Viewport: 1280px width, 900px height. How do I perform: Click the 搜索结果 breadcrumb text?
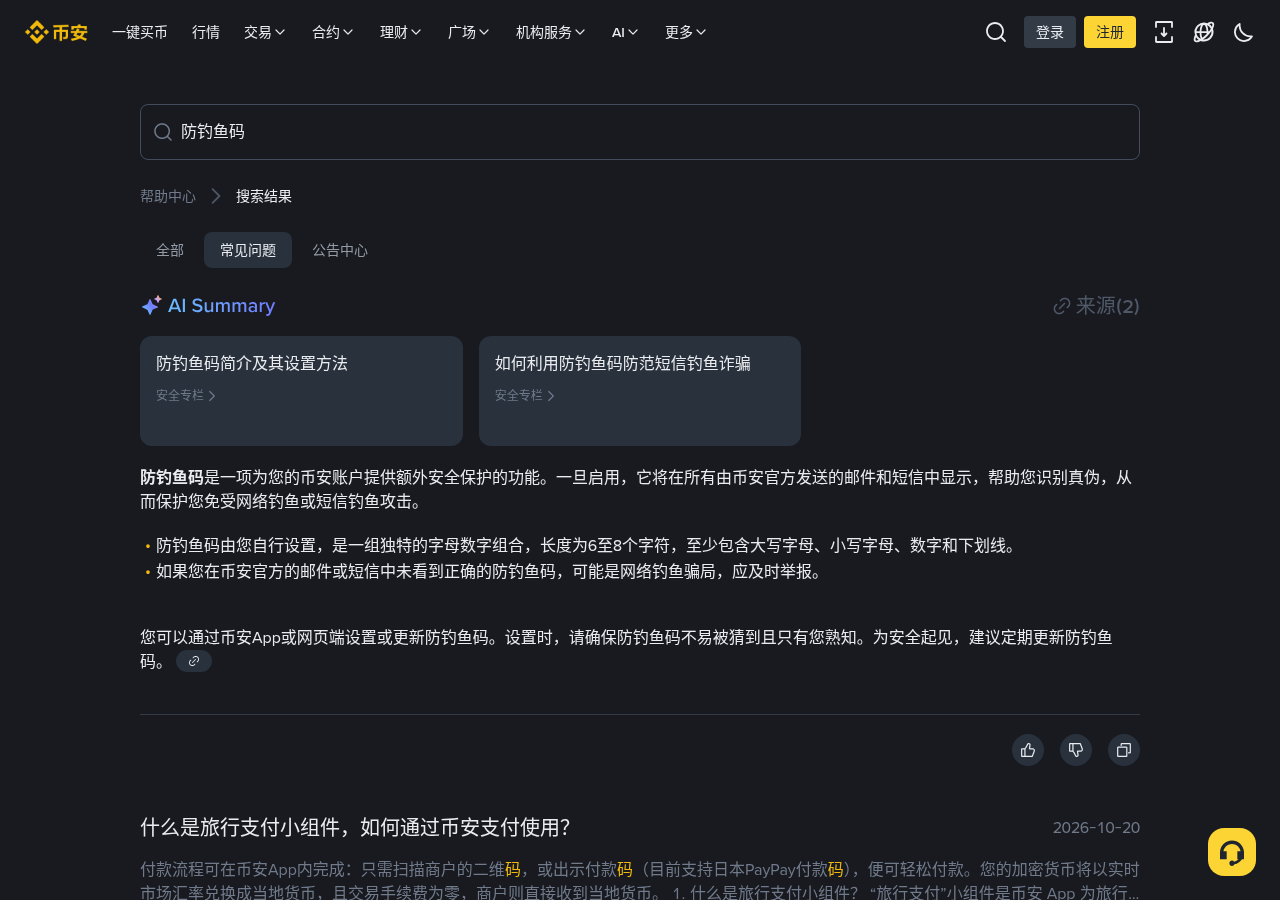point(264,196)
